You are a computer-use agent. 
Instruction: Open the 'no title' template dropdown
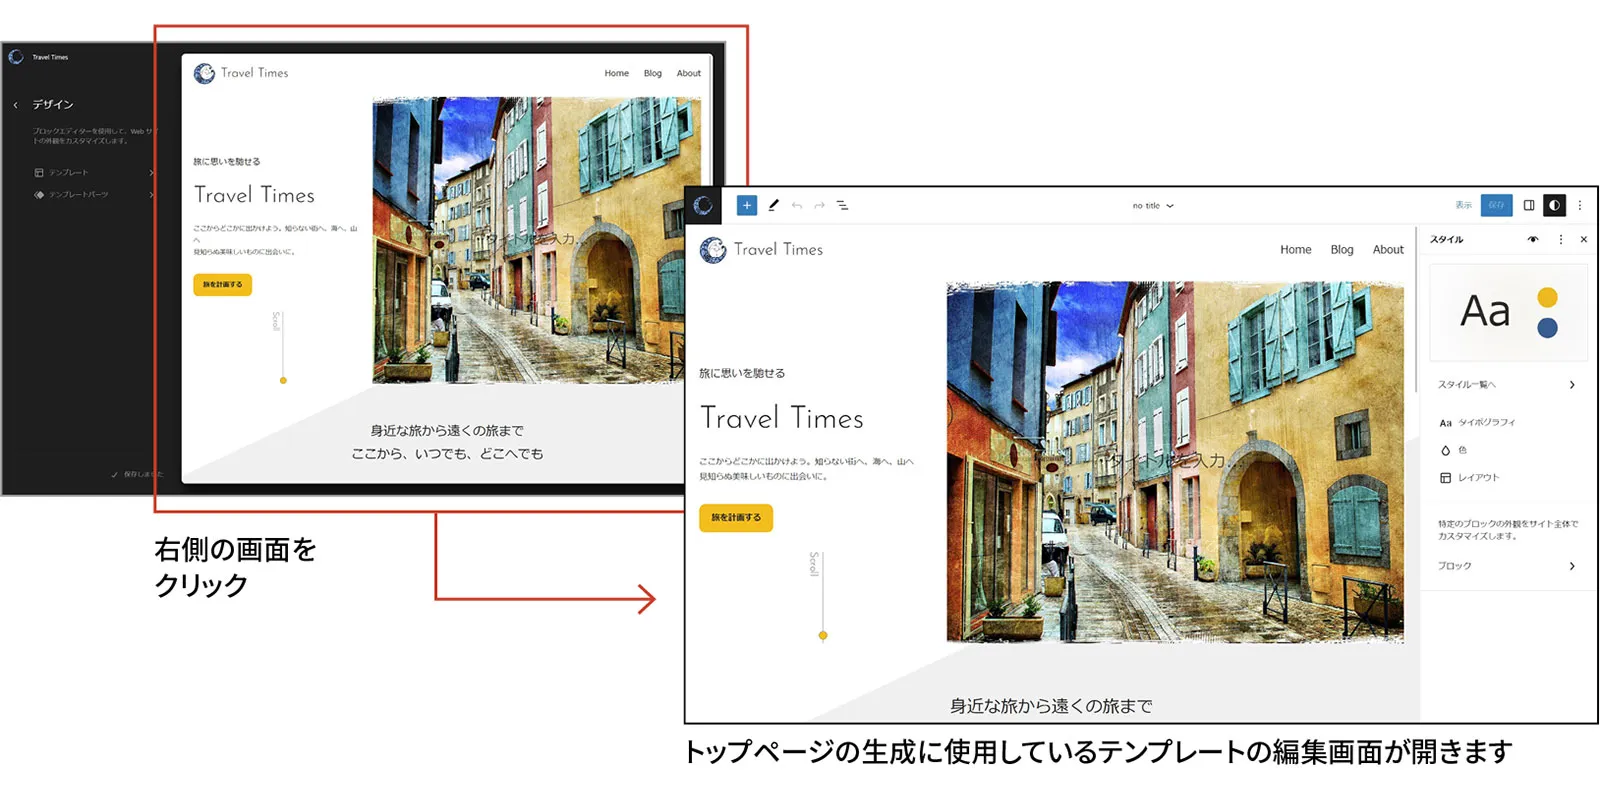(1153, 206)
